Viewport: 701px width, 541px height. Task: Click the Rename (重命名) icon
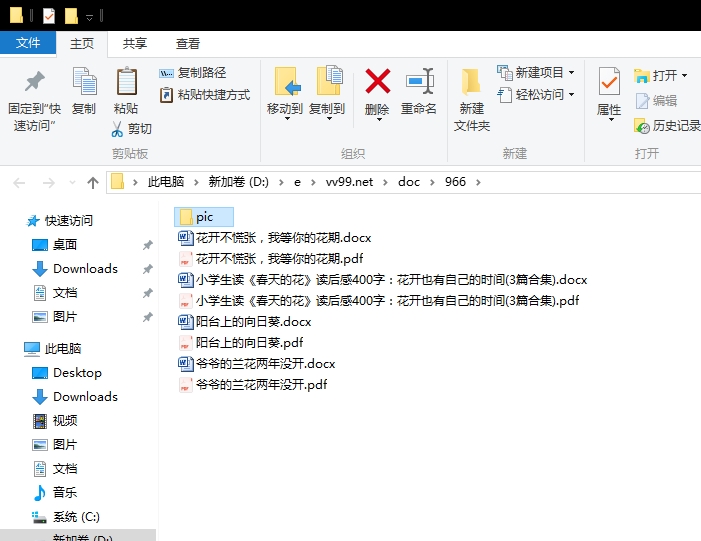tap(419, 81)
